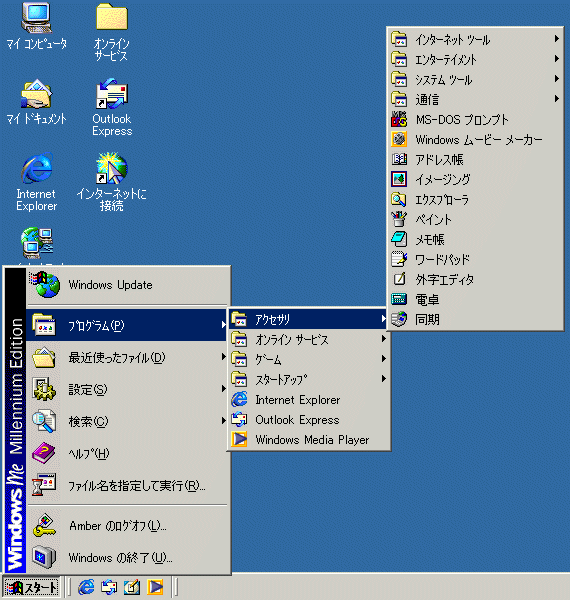Expand the システム ツール submenu arrow

[x=557, y=79]
